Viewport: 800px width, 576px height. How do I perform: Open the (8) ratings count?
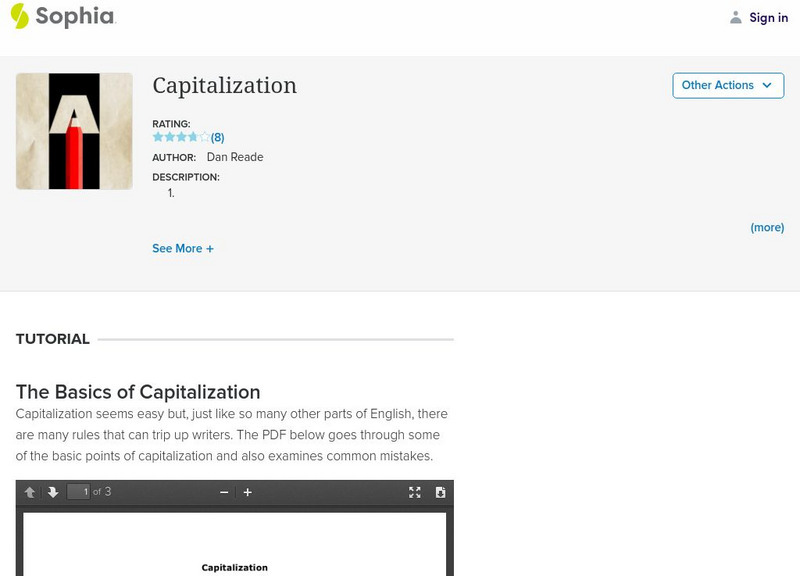pos(217,138)
